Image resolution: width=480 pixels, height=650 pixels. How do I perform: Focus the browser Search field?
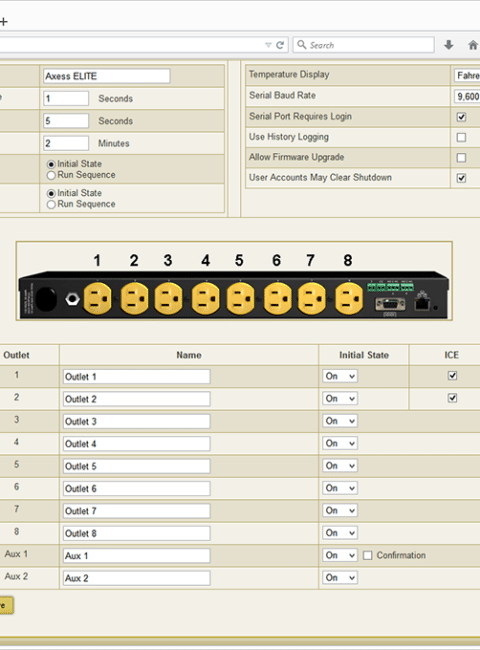364,45
